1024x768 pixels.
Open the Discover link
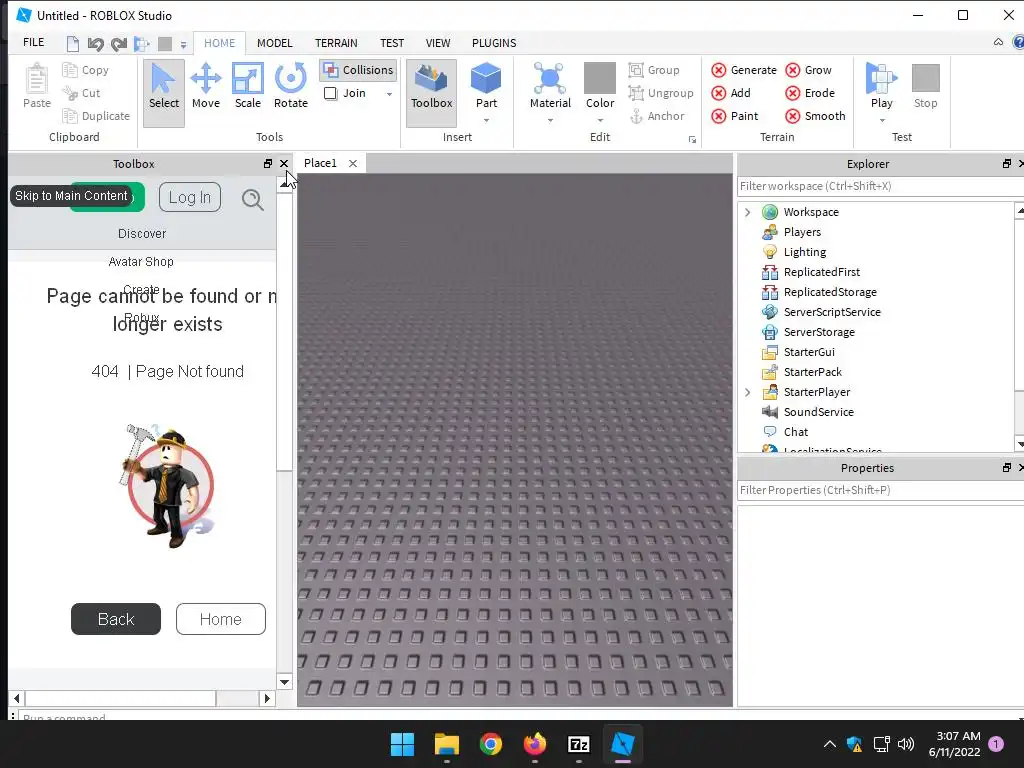142,234
